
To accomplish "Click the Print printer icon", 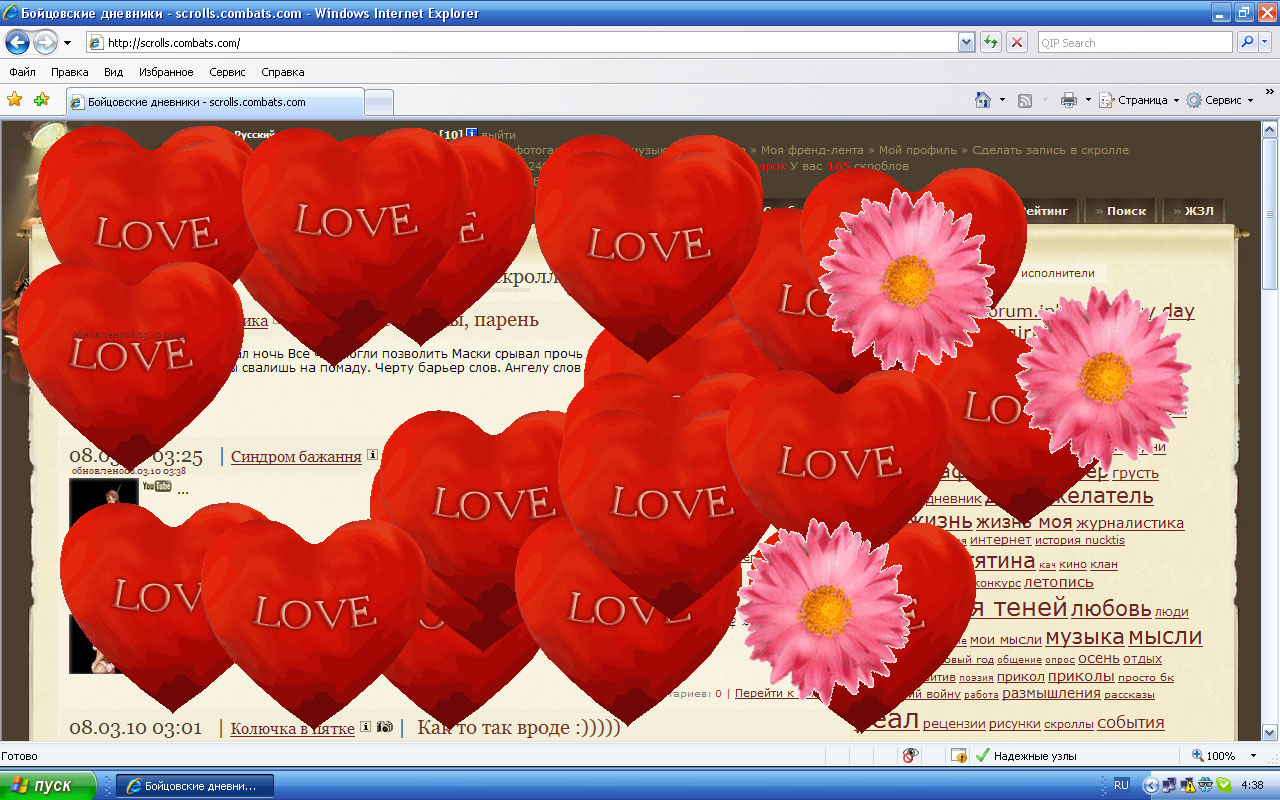I will pyautogui.click(x=1068, y=100).
